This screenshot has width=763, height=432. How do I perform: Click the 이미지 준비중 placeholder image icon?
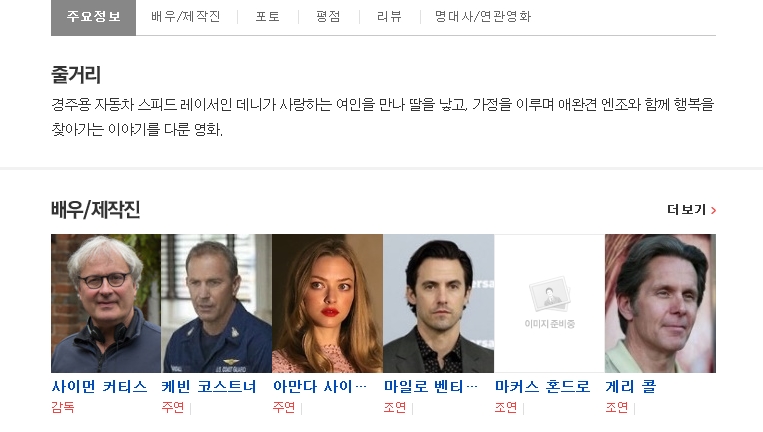549,294
